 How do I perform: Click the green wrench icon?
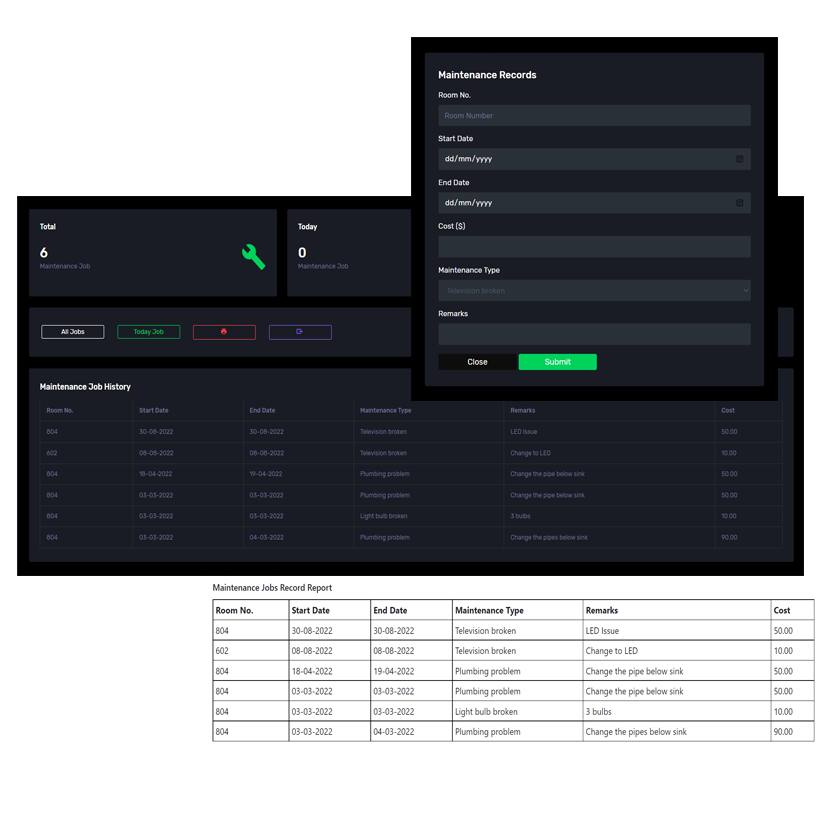[254, 257]
